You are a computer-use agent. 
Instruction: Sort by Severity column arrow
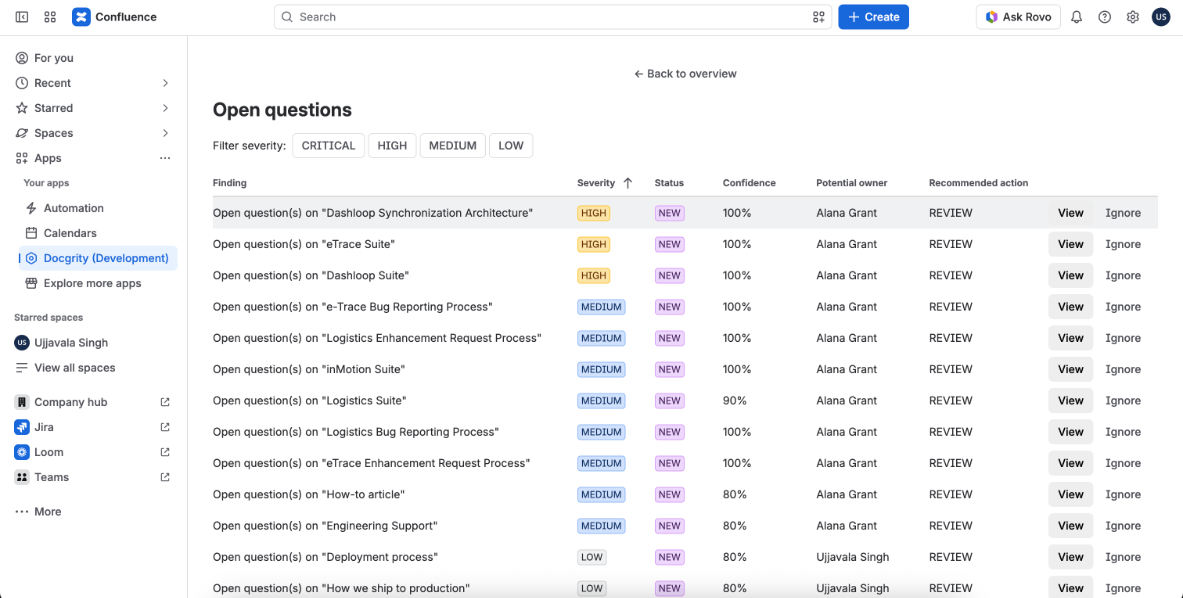(x=628, y=182)
